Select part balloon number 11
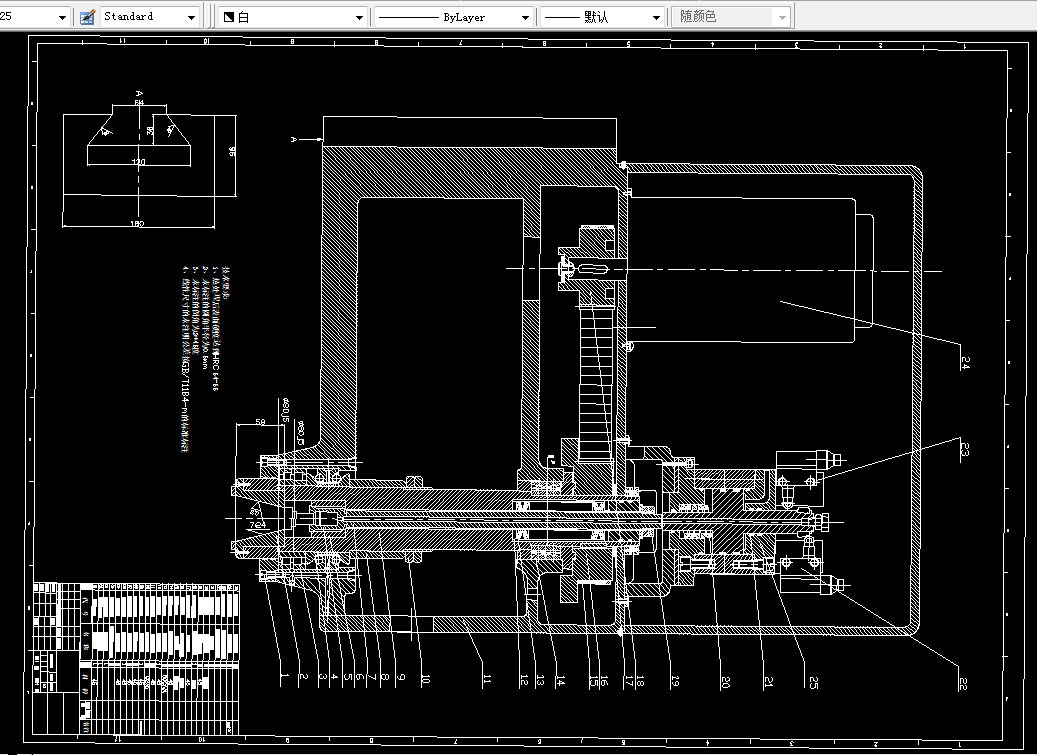Screen dimensions: 1037x755 [x=486, y=680]
